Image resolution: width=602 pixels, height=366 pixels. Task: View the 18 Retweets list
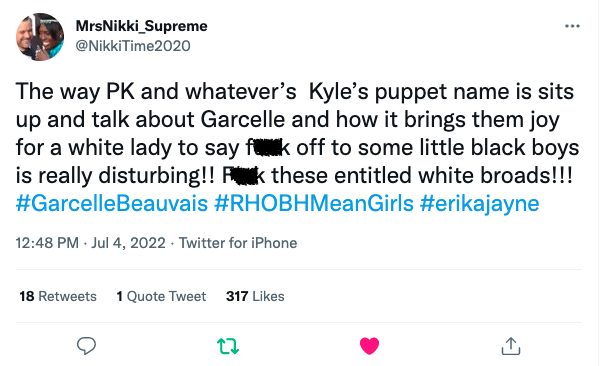point(58,296)
